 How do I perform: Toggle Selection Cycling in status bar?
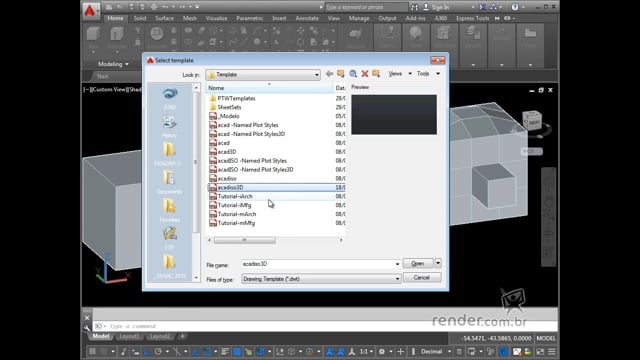248,351
